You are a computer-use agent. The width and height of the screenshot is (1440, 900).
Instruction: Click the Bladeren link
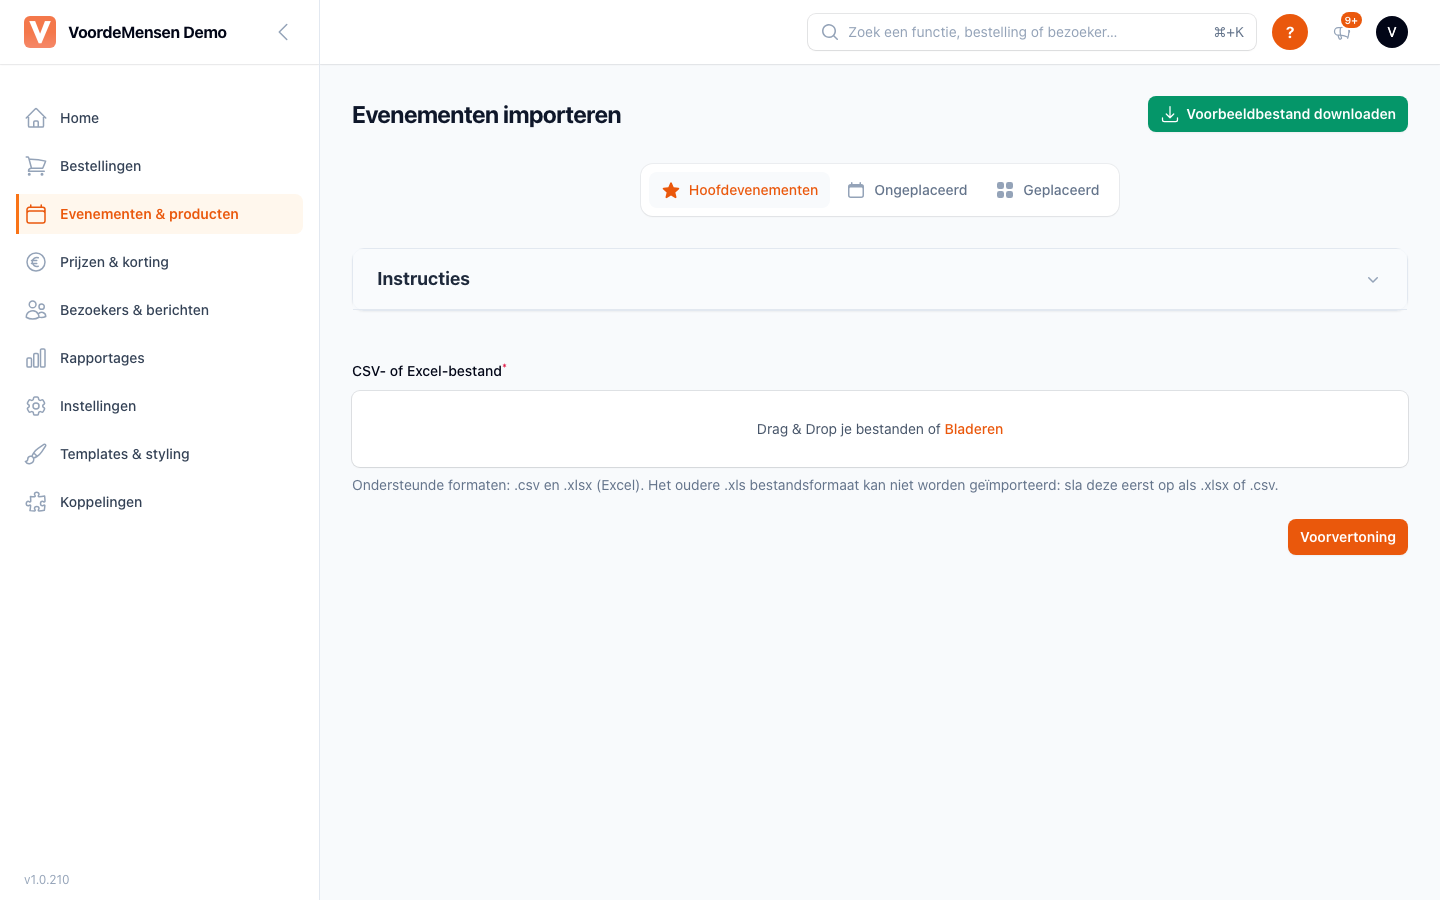tap(974, 429)
